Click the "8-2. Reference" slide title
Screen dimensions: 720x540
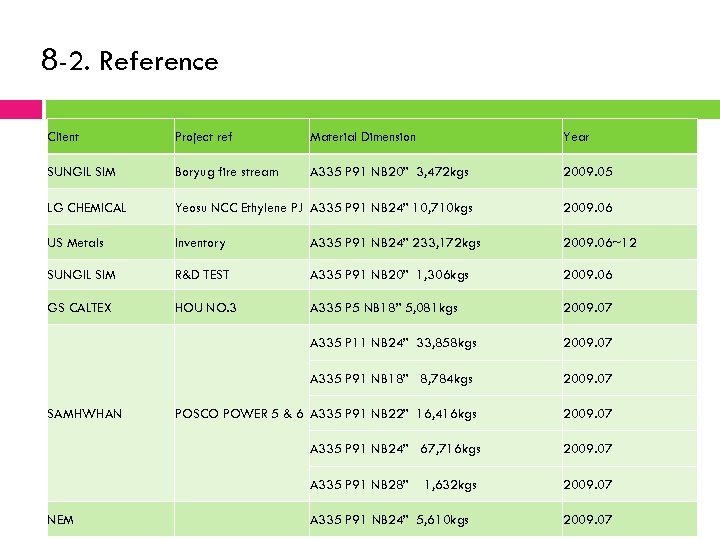point(130,61)
